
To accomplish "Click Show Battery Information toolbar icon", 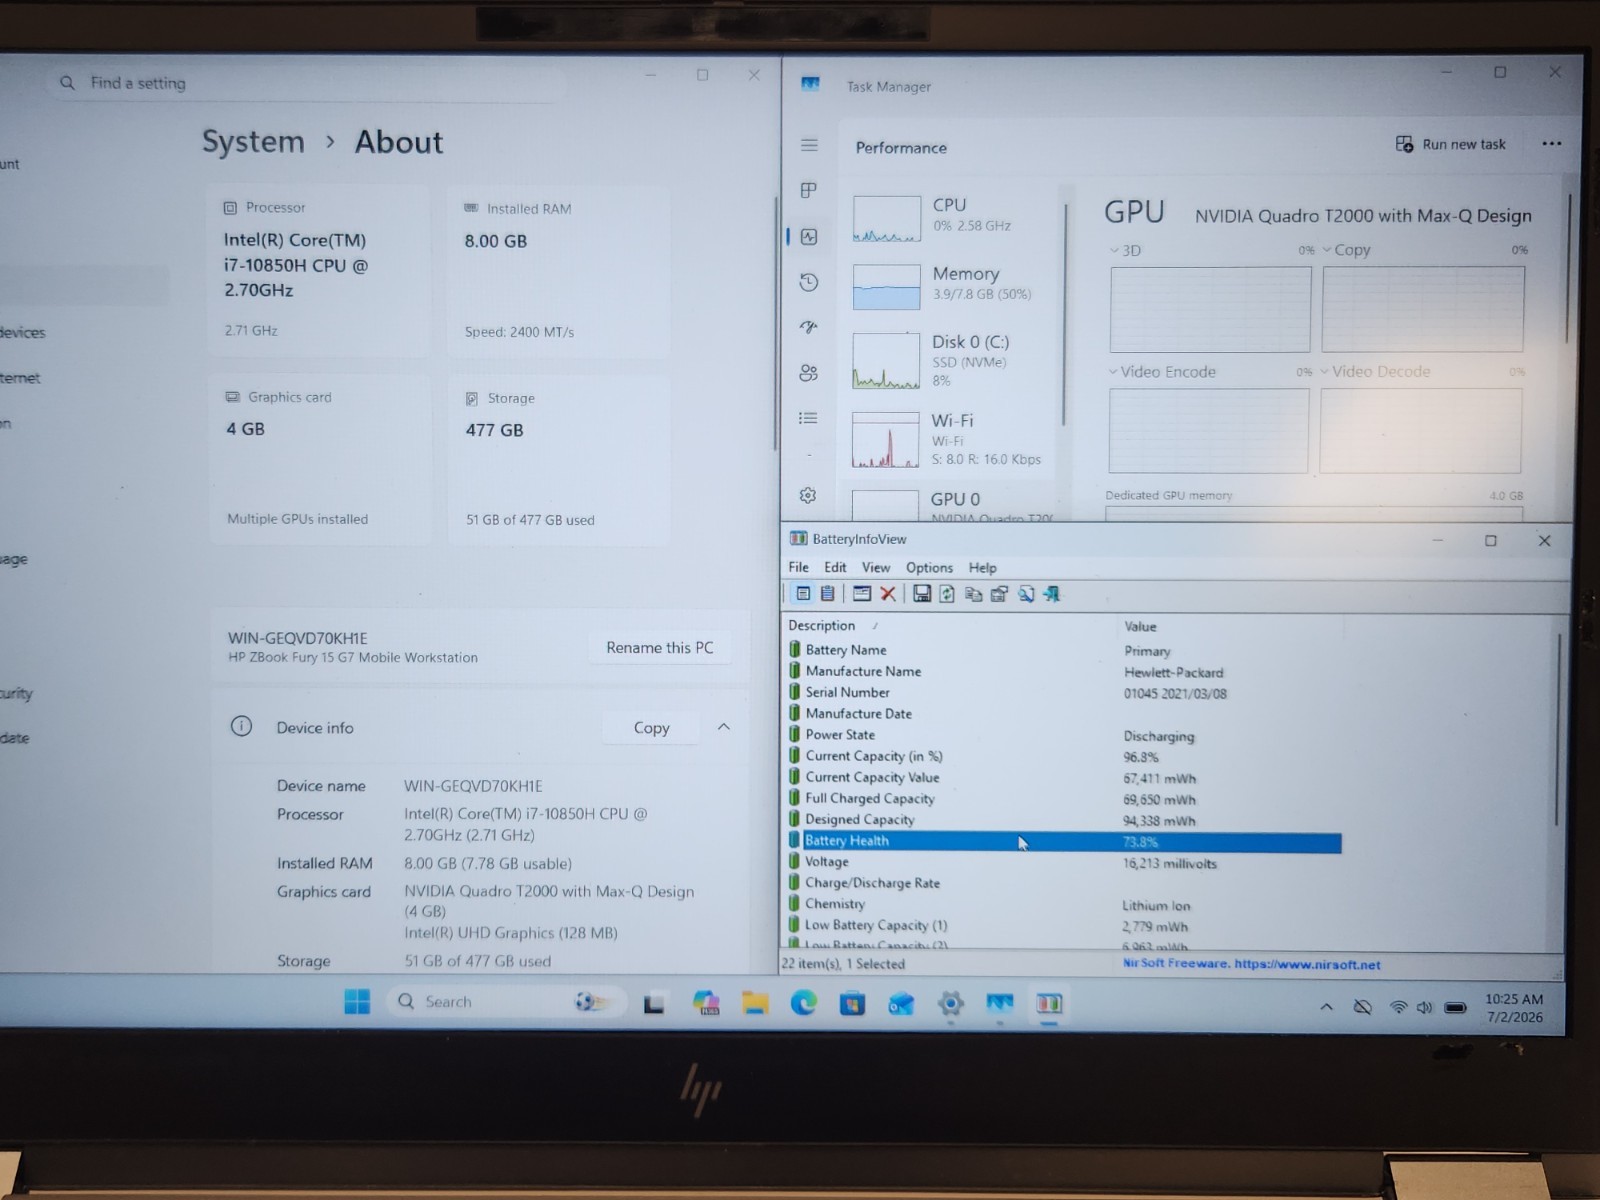I will (803, 594).
